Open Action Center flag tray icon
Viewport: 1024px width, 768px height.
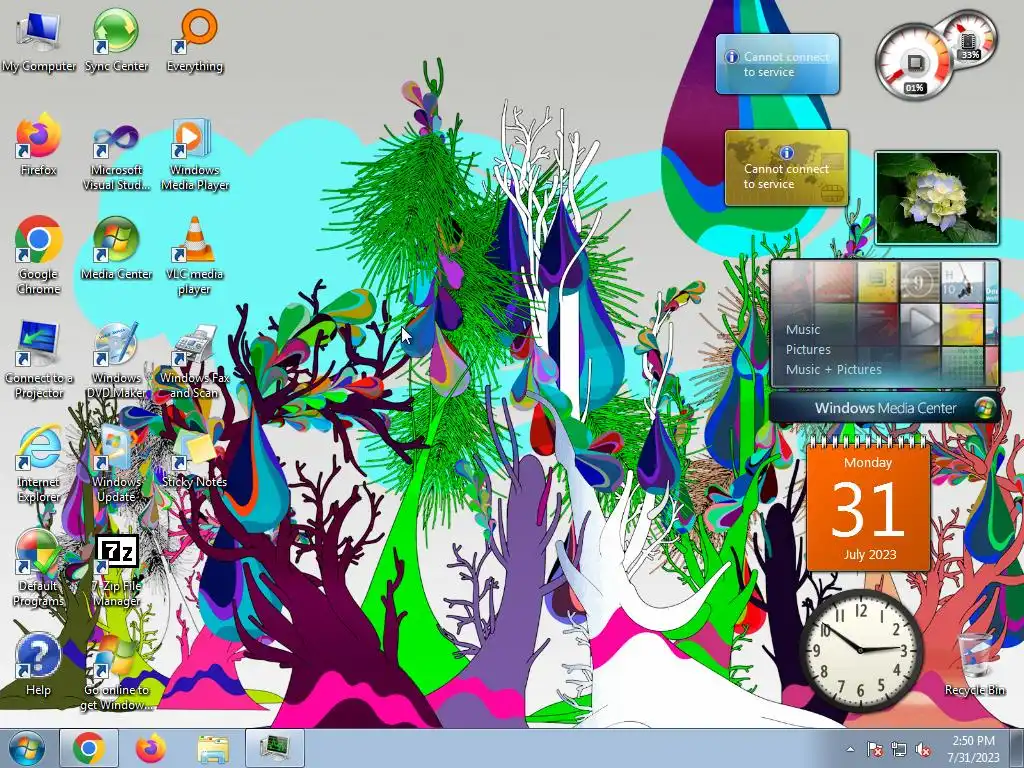pyautogui.click(x=874, y=749)
